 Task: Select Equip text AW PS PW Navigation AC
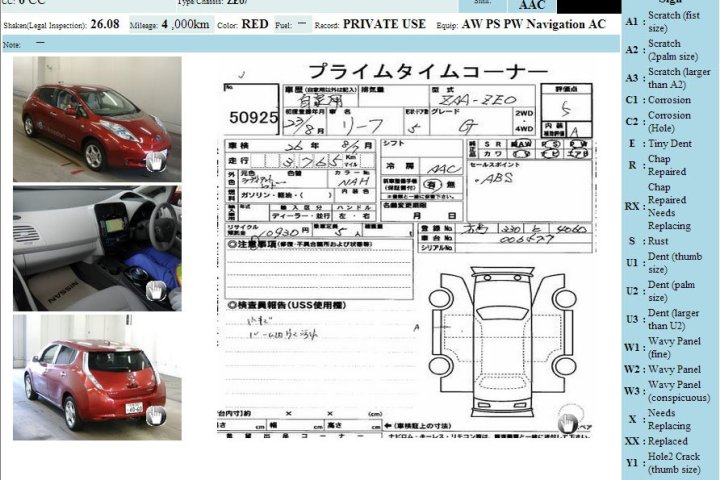tap(534, 24)
